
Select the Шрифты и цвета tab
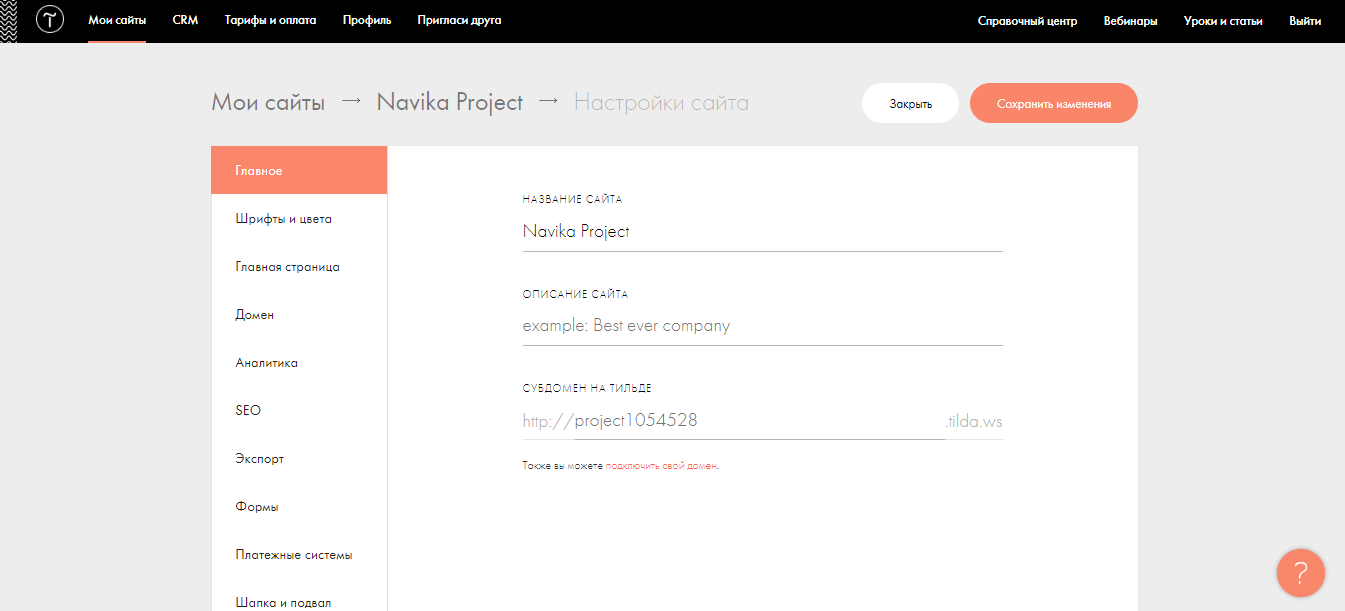(283, 219)
